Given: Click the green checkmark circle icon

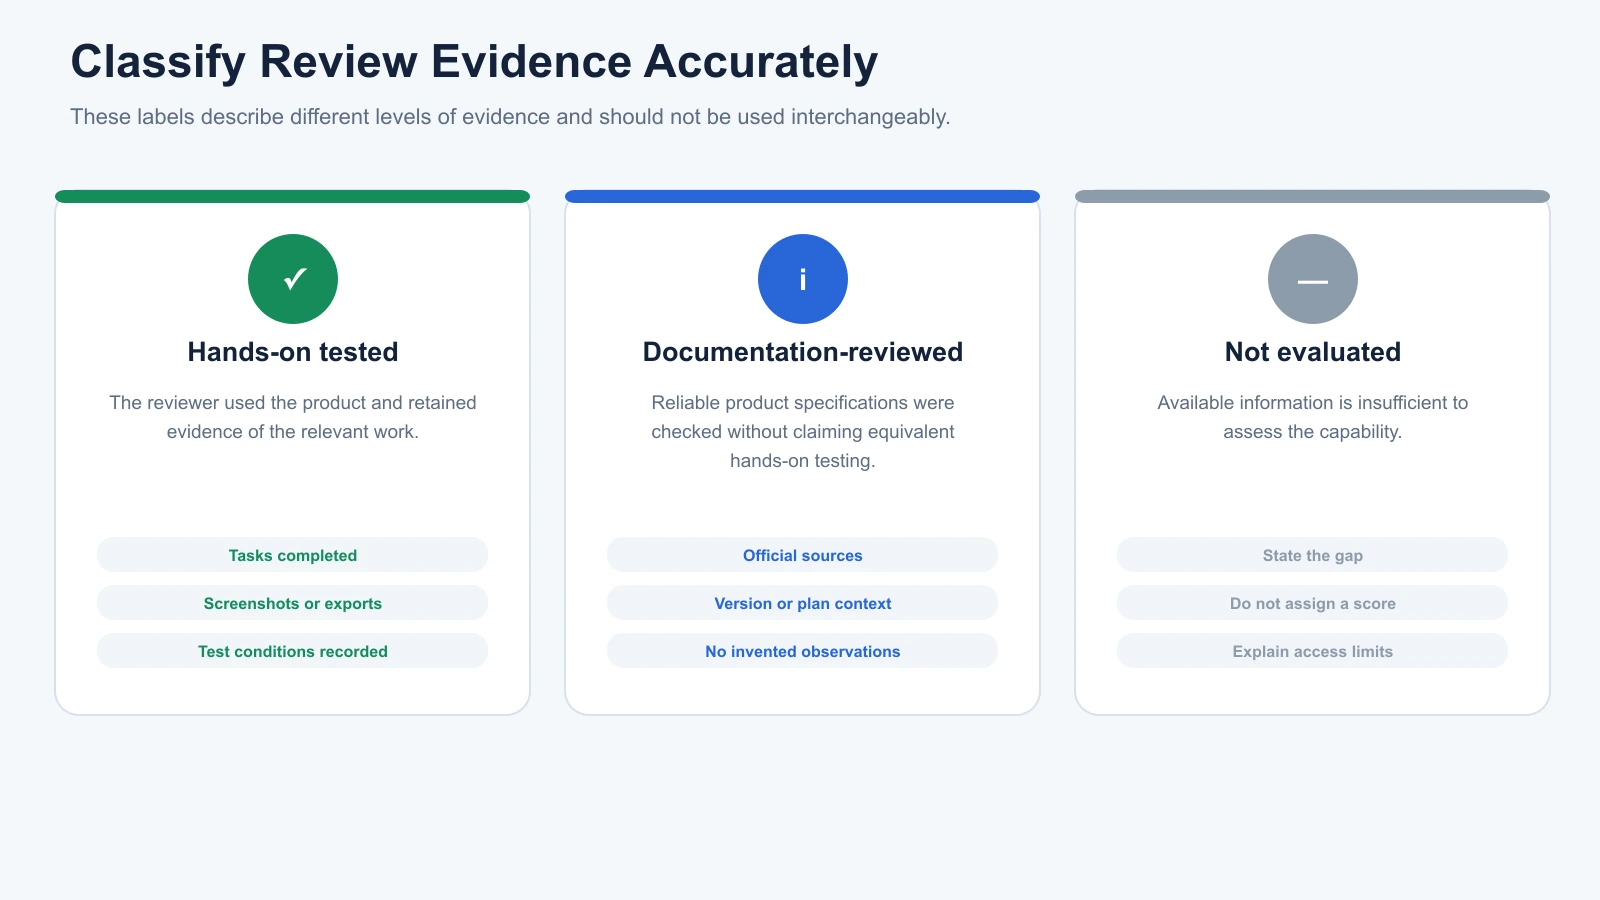Looking at the screenshot, I should 293,279.
